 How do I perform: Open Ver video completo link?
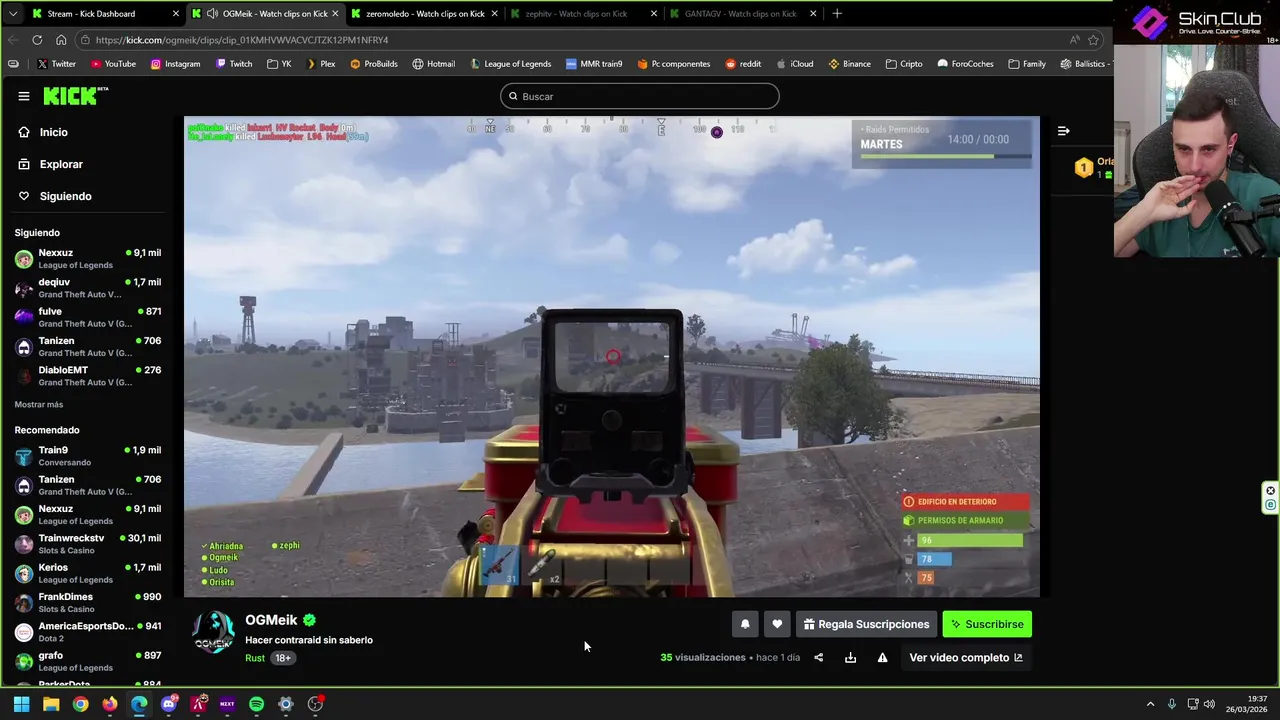966,657
